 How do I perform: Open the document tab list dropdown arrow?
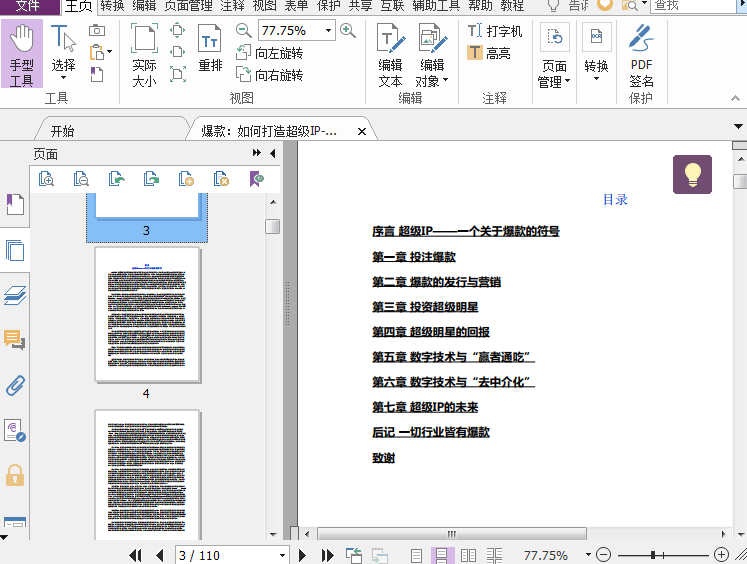pos(738,127)
